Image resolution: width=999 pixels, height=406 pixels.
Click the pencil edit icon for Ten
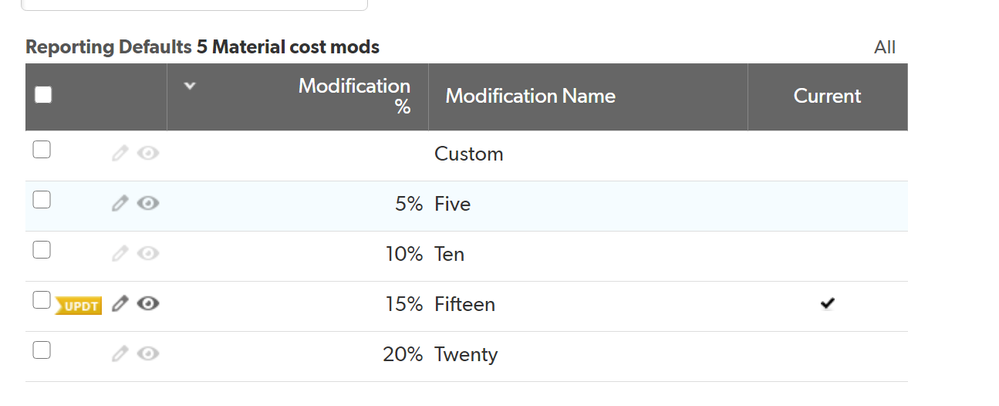click(120, 254)
